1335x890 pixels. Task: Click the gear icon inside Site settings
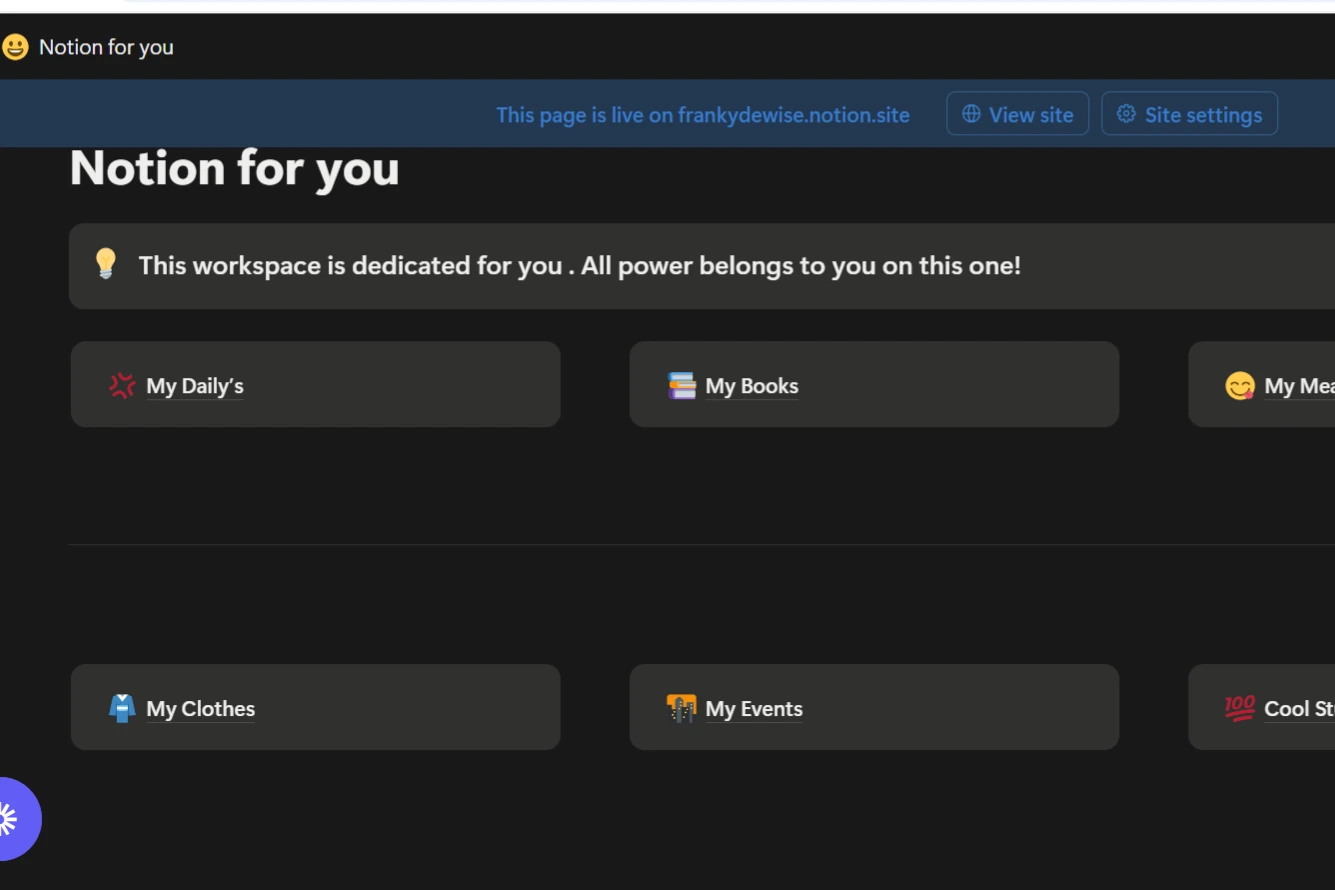click(x=1125, y=114)
